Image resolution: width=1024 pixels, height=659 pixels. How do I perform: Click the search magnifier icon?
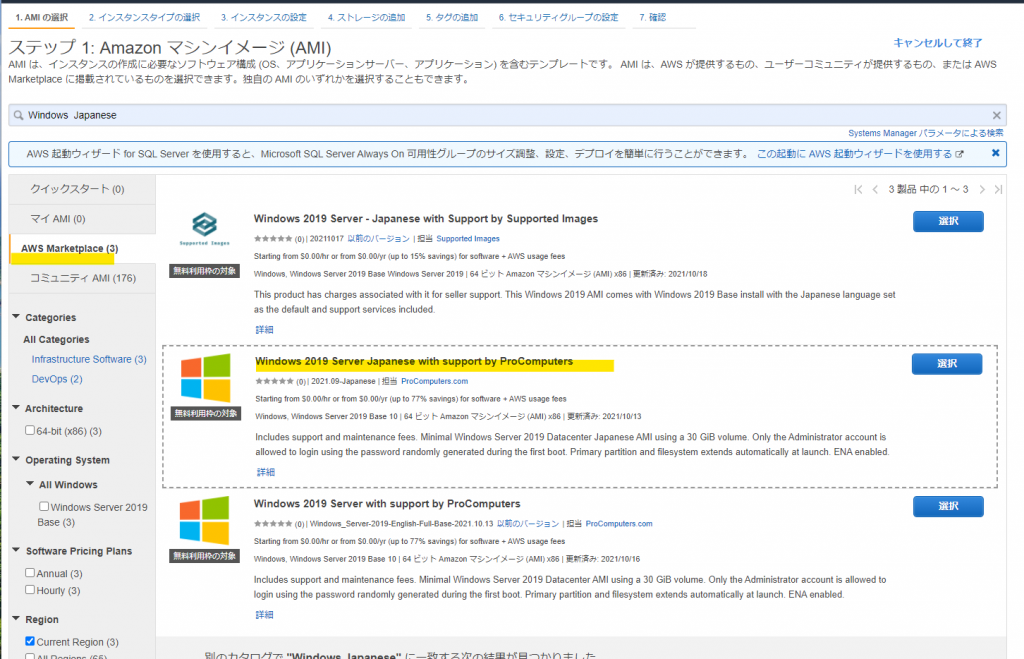(x=18, y=115)
